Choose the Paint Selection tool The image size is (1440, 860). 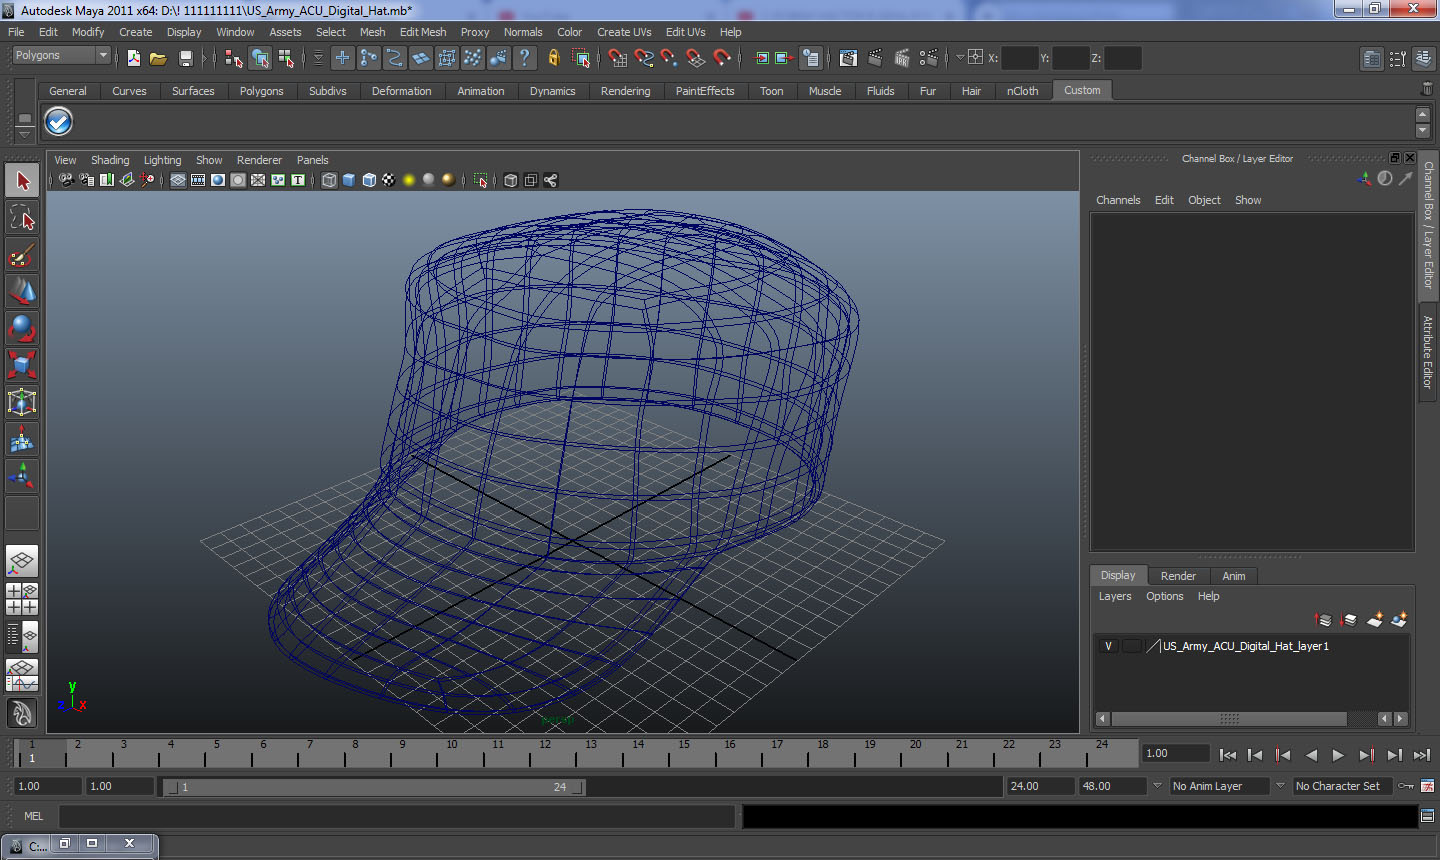click(22, 255)
